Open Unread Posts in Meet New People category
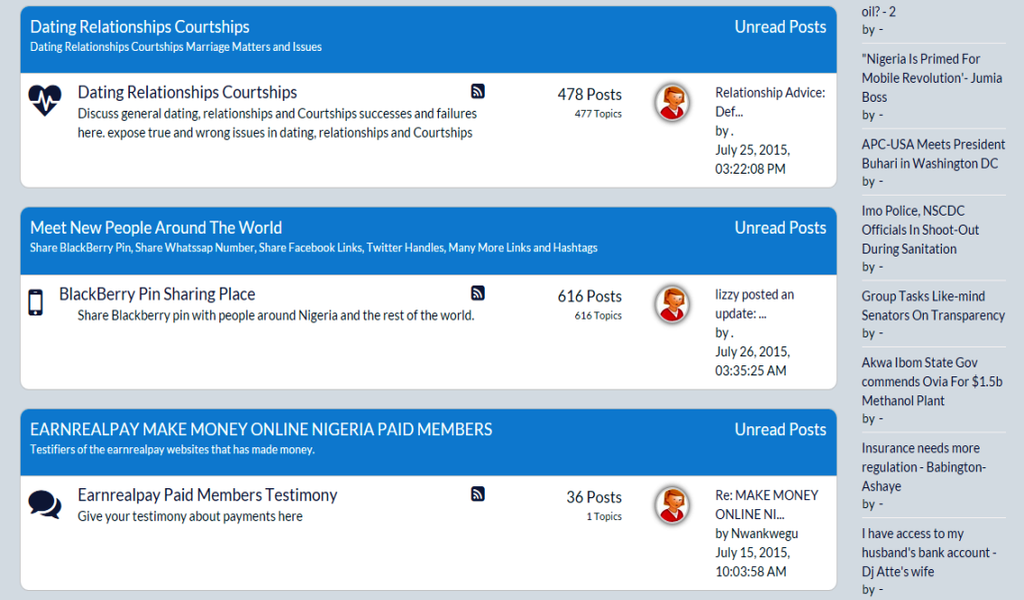 pyautogui.click(x=780, y=228)
